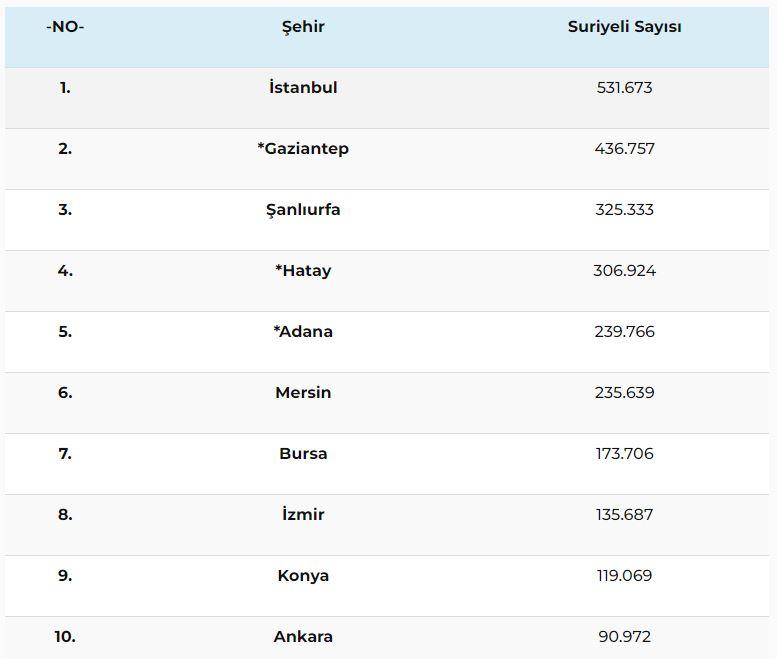777x659 pixels.
Task: Select the Bursa city cell
Action: 303,453
